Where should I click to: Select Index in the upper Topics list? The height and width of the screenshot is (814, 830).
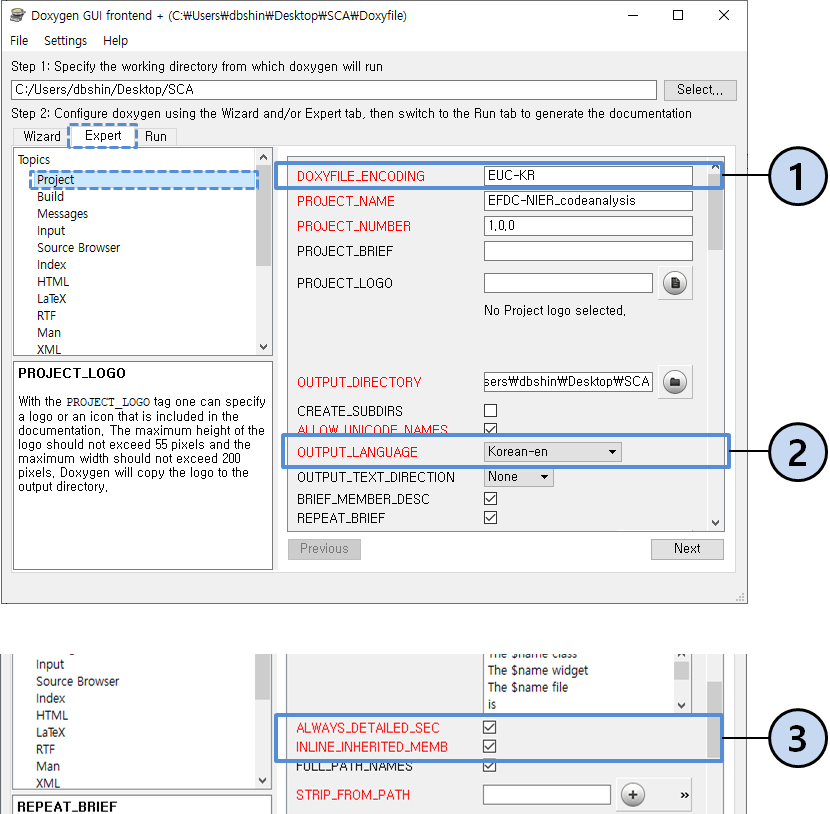pyautogui.click(x=51, y=265)
